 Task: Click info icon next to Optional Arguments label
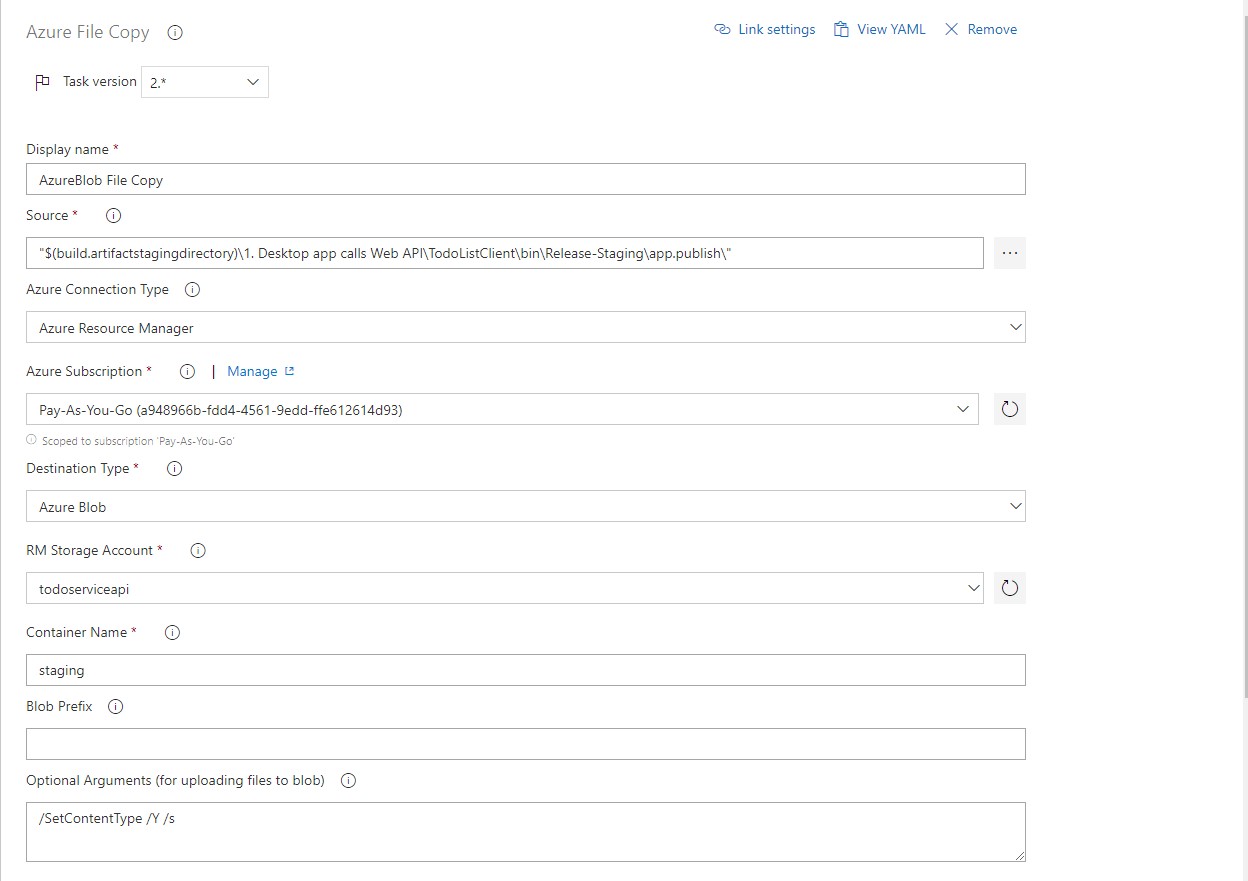pyautogui.click(x=348, y=780)
